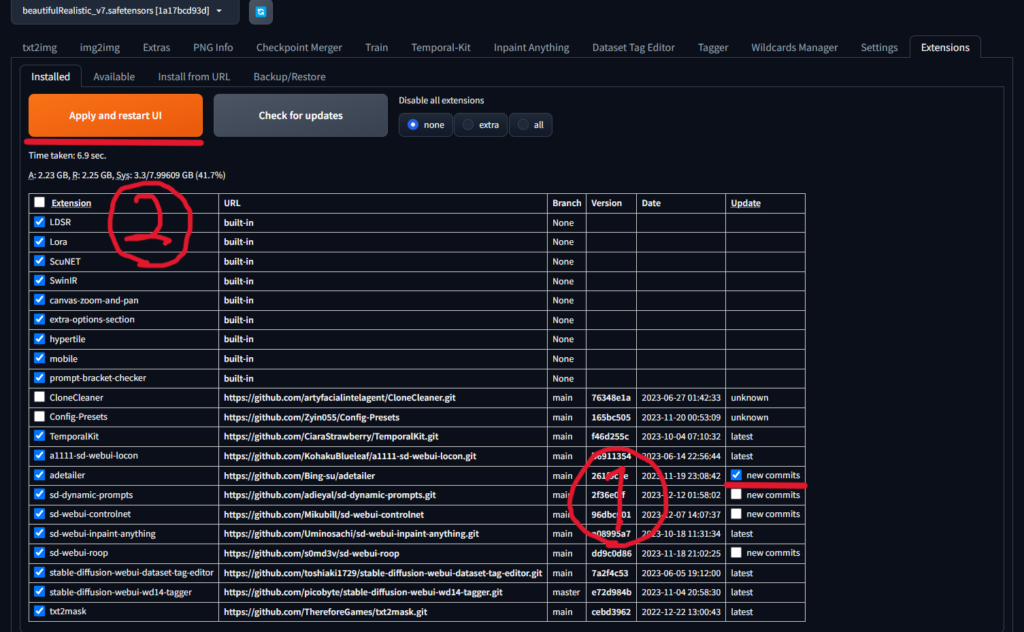Switch to the txt2img tab
Screen dimensions: 1024x632
pos(40,47)
